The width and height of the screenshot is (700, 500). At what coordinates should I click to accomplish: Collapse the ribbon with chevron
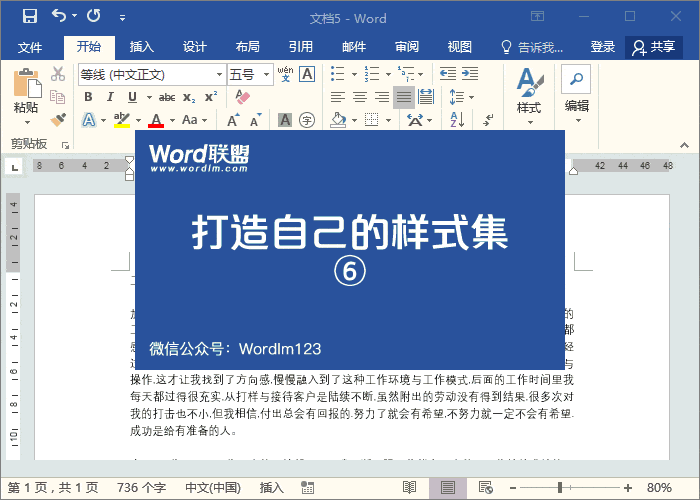coord(684,145)
